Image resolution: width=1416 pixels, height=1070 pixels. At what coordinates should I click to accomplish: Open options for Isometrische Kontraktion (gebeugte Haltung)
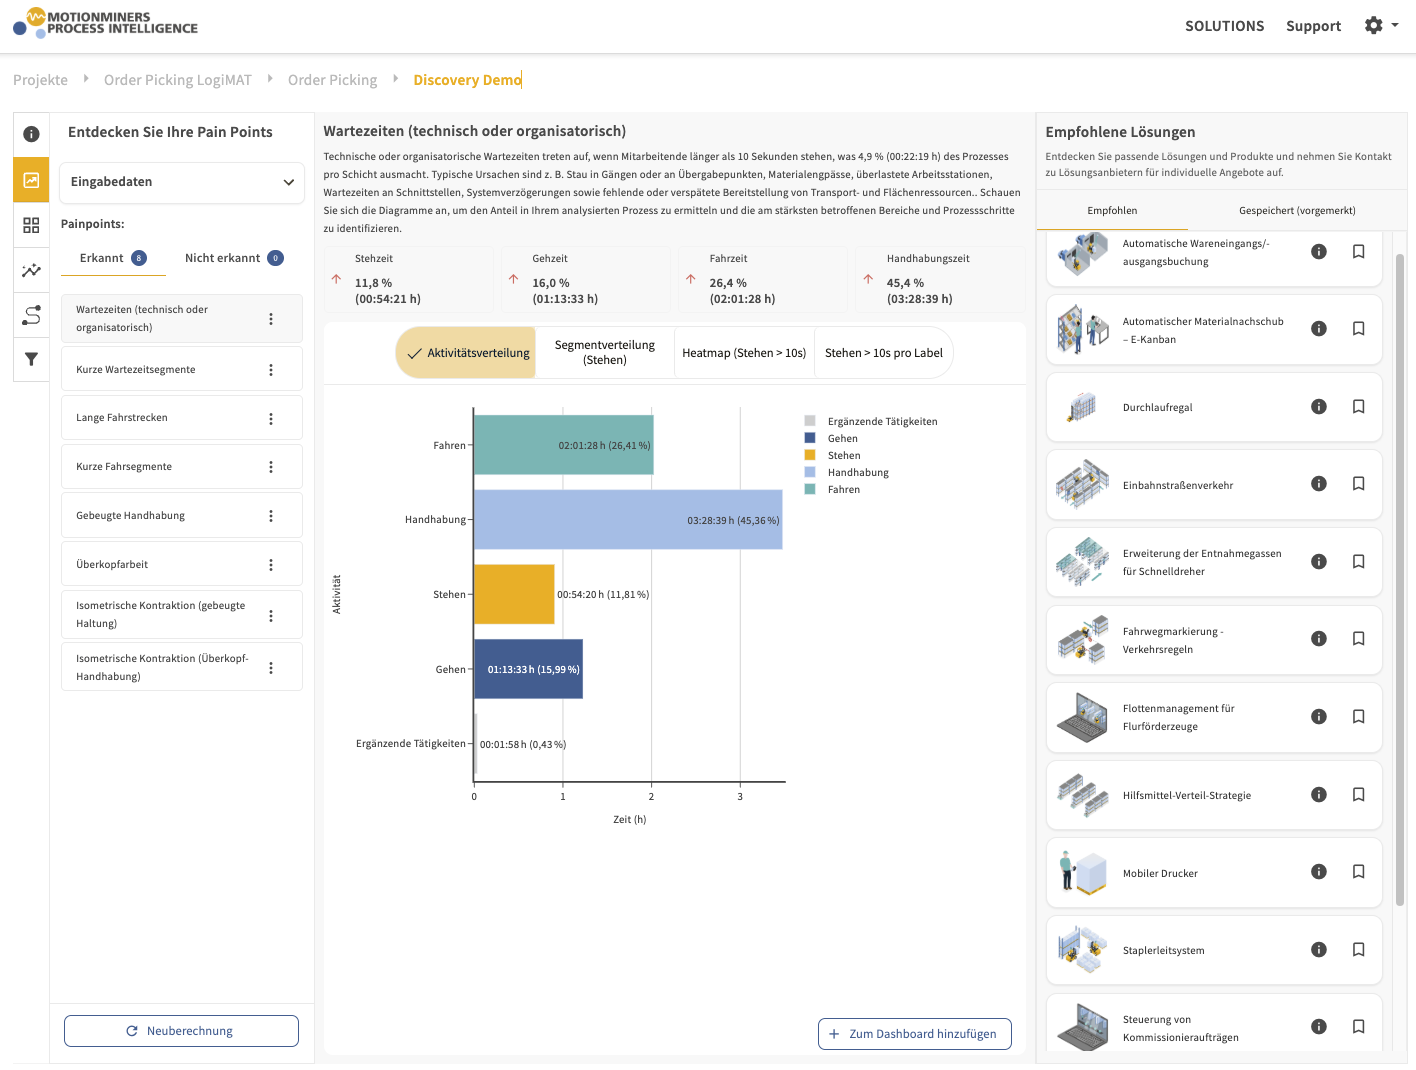[271, 616]
